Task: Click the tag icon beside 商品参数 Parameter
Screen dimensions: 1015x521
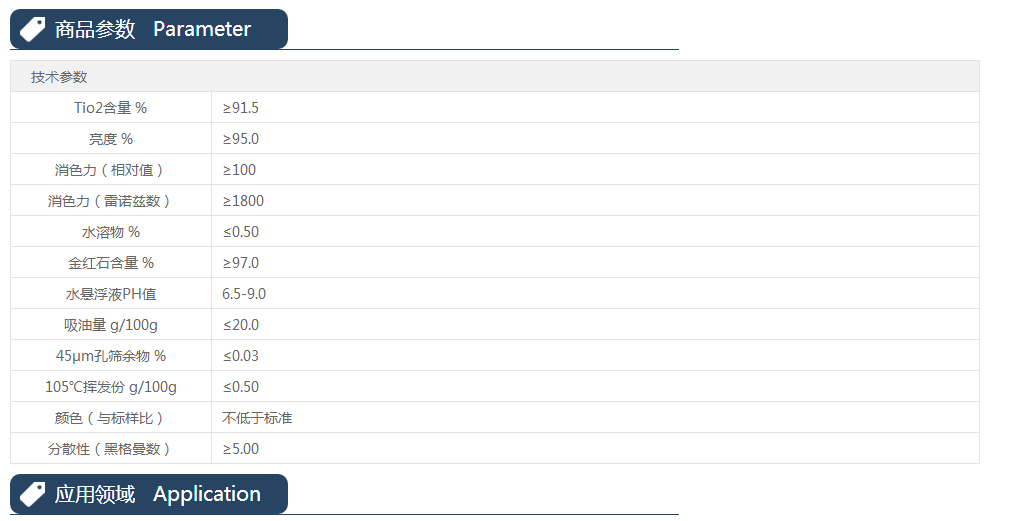Action: pyautogui.click(x=33, y=29)
